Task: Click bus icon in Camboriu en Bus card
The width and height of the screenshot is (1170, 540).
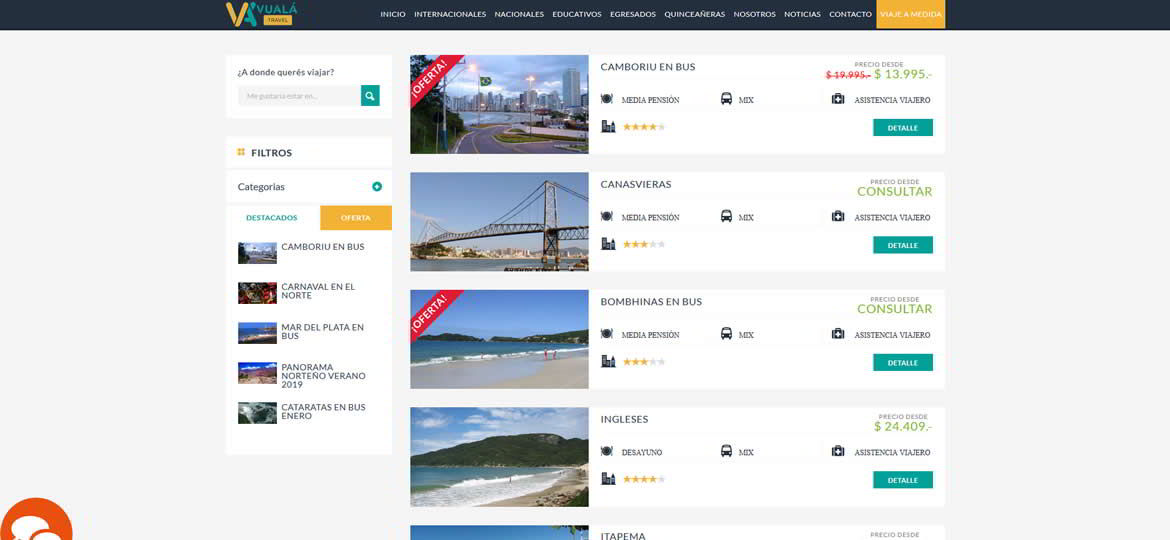Action: (726, 98)
